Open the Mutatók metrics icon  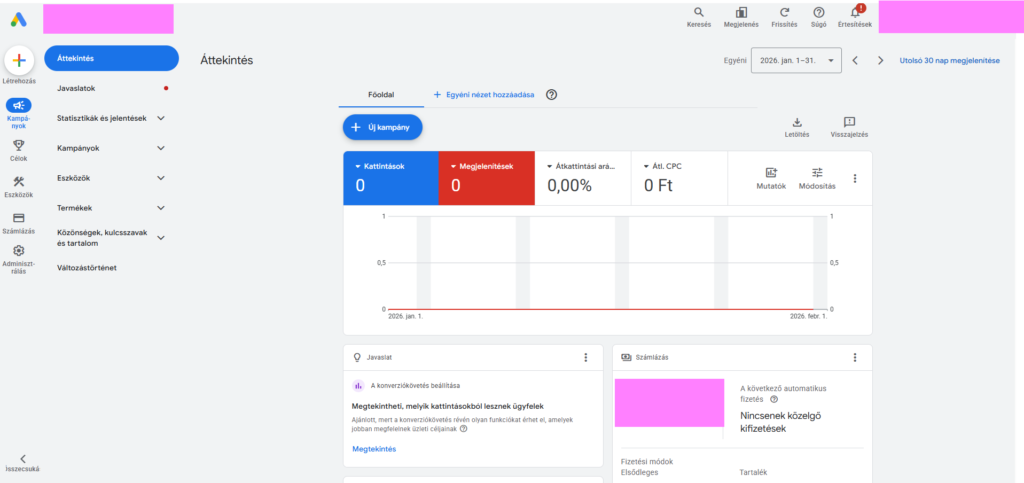[x=771, y=172]
